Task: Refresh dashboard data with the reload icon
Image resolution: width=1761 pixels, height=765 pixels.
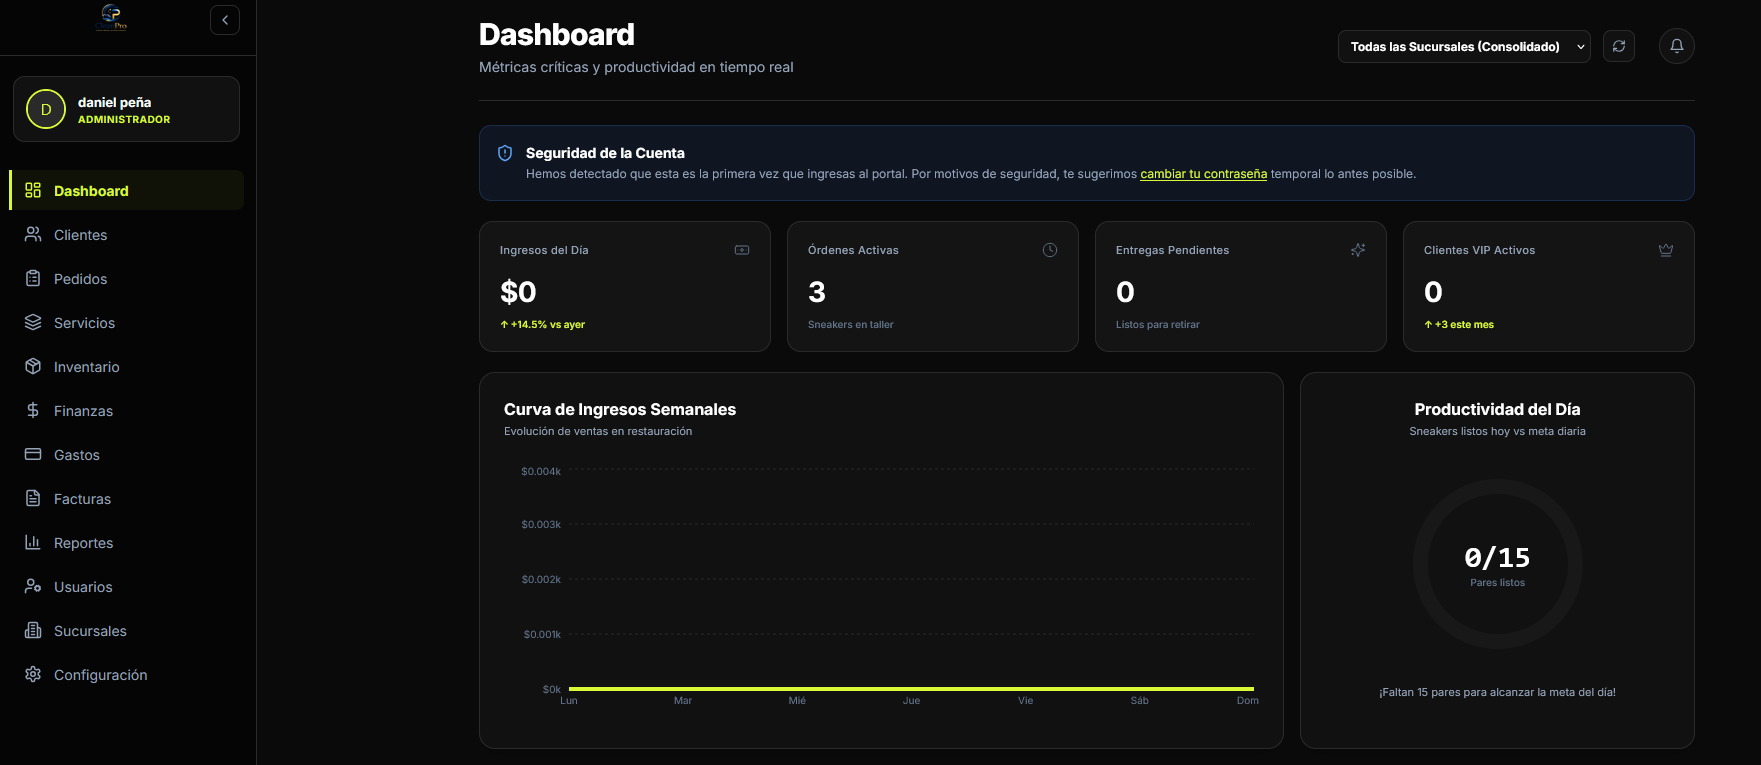Action: [x=1619, y=46]
